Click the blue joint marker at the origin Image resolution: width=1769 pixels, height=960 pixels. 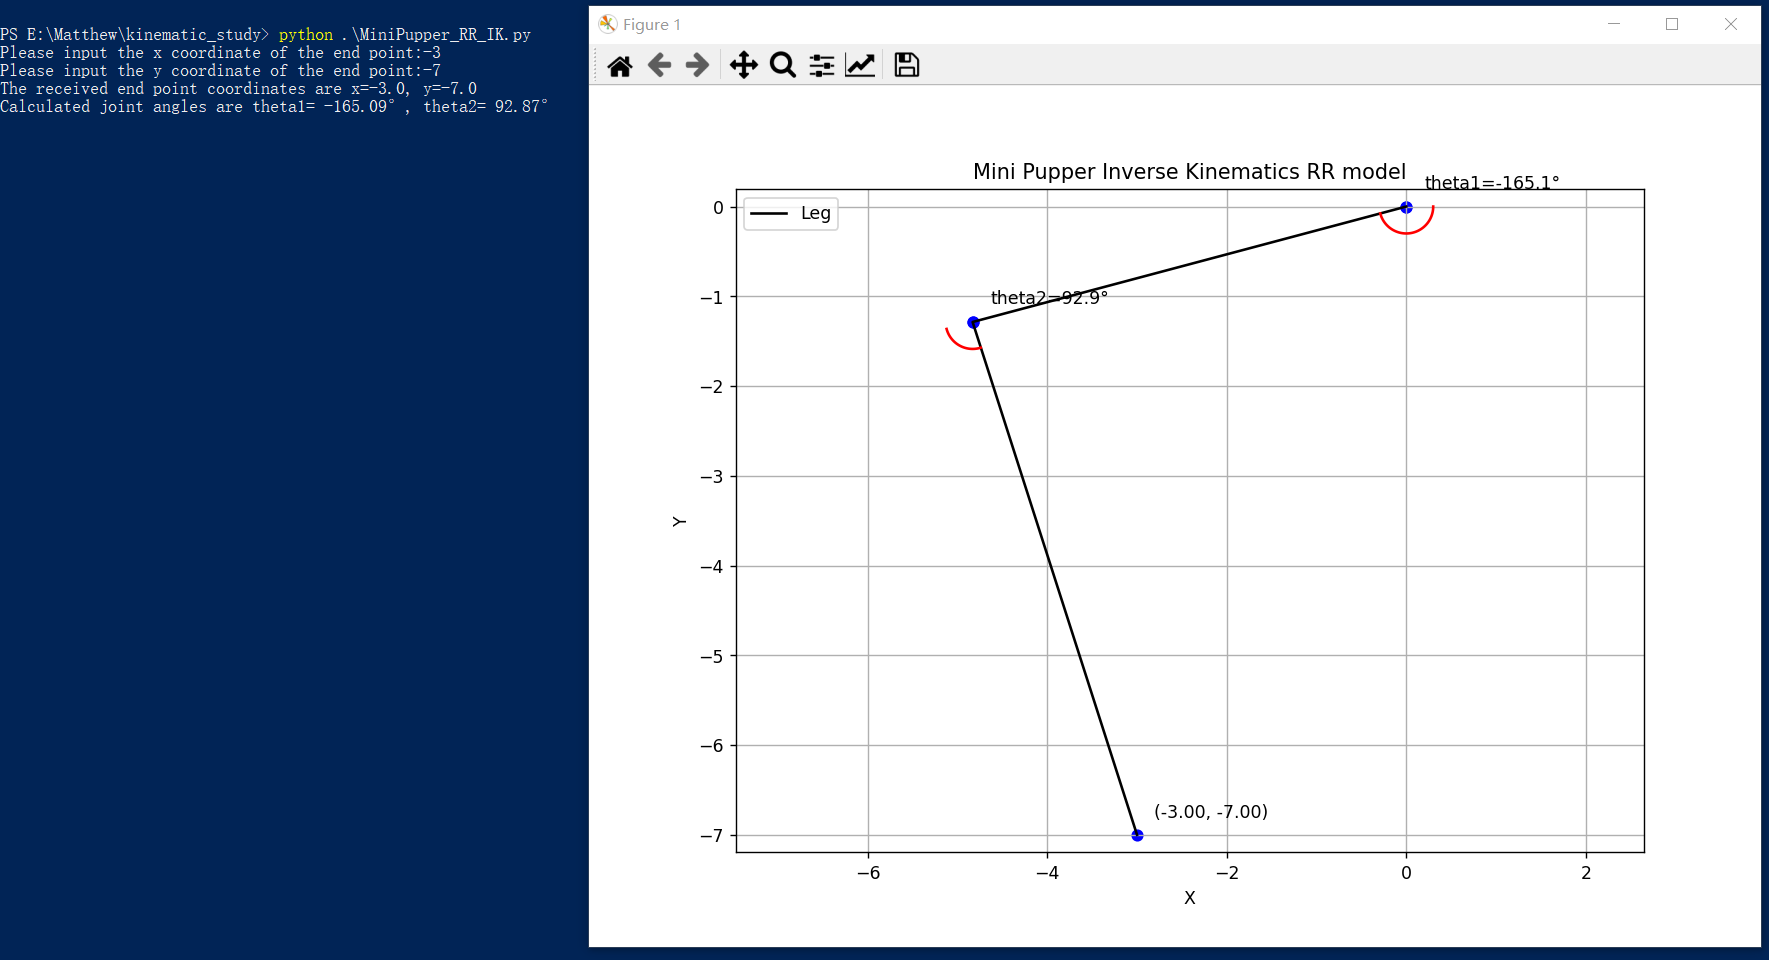(x=1406, y=207)
